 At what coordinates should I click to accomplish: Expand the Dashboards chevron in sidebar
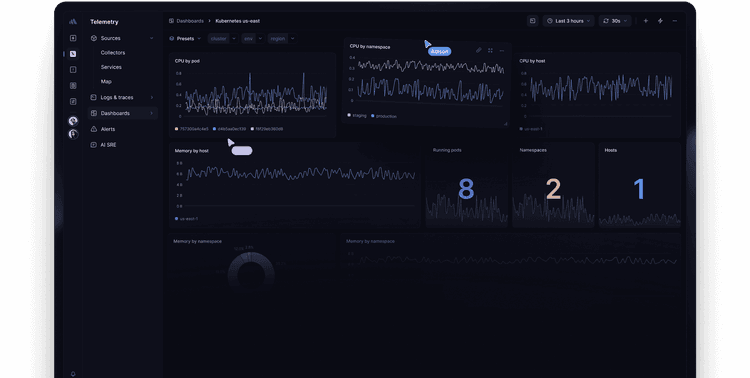point(152,113)
